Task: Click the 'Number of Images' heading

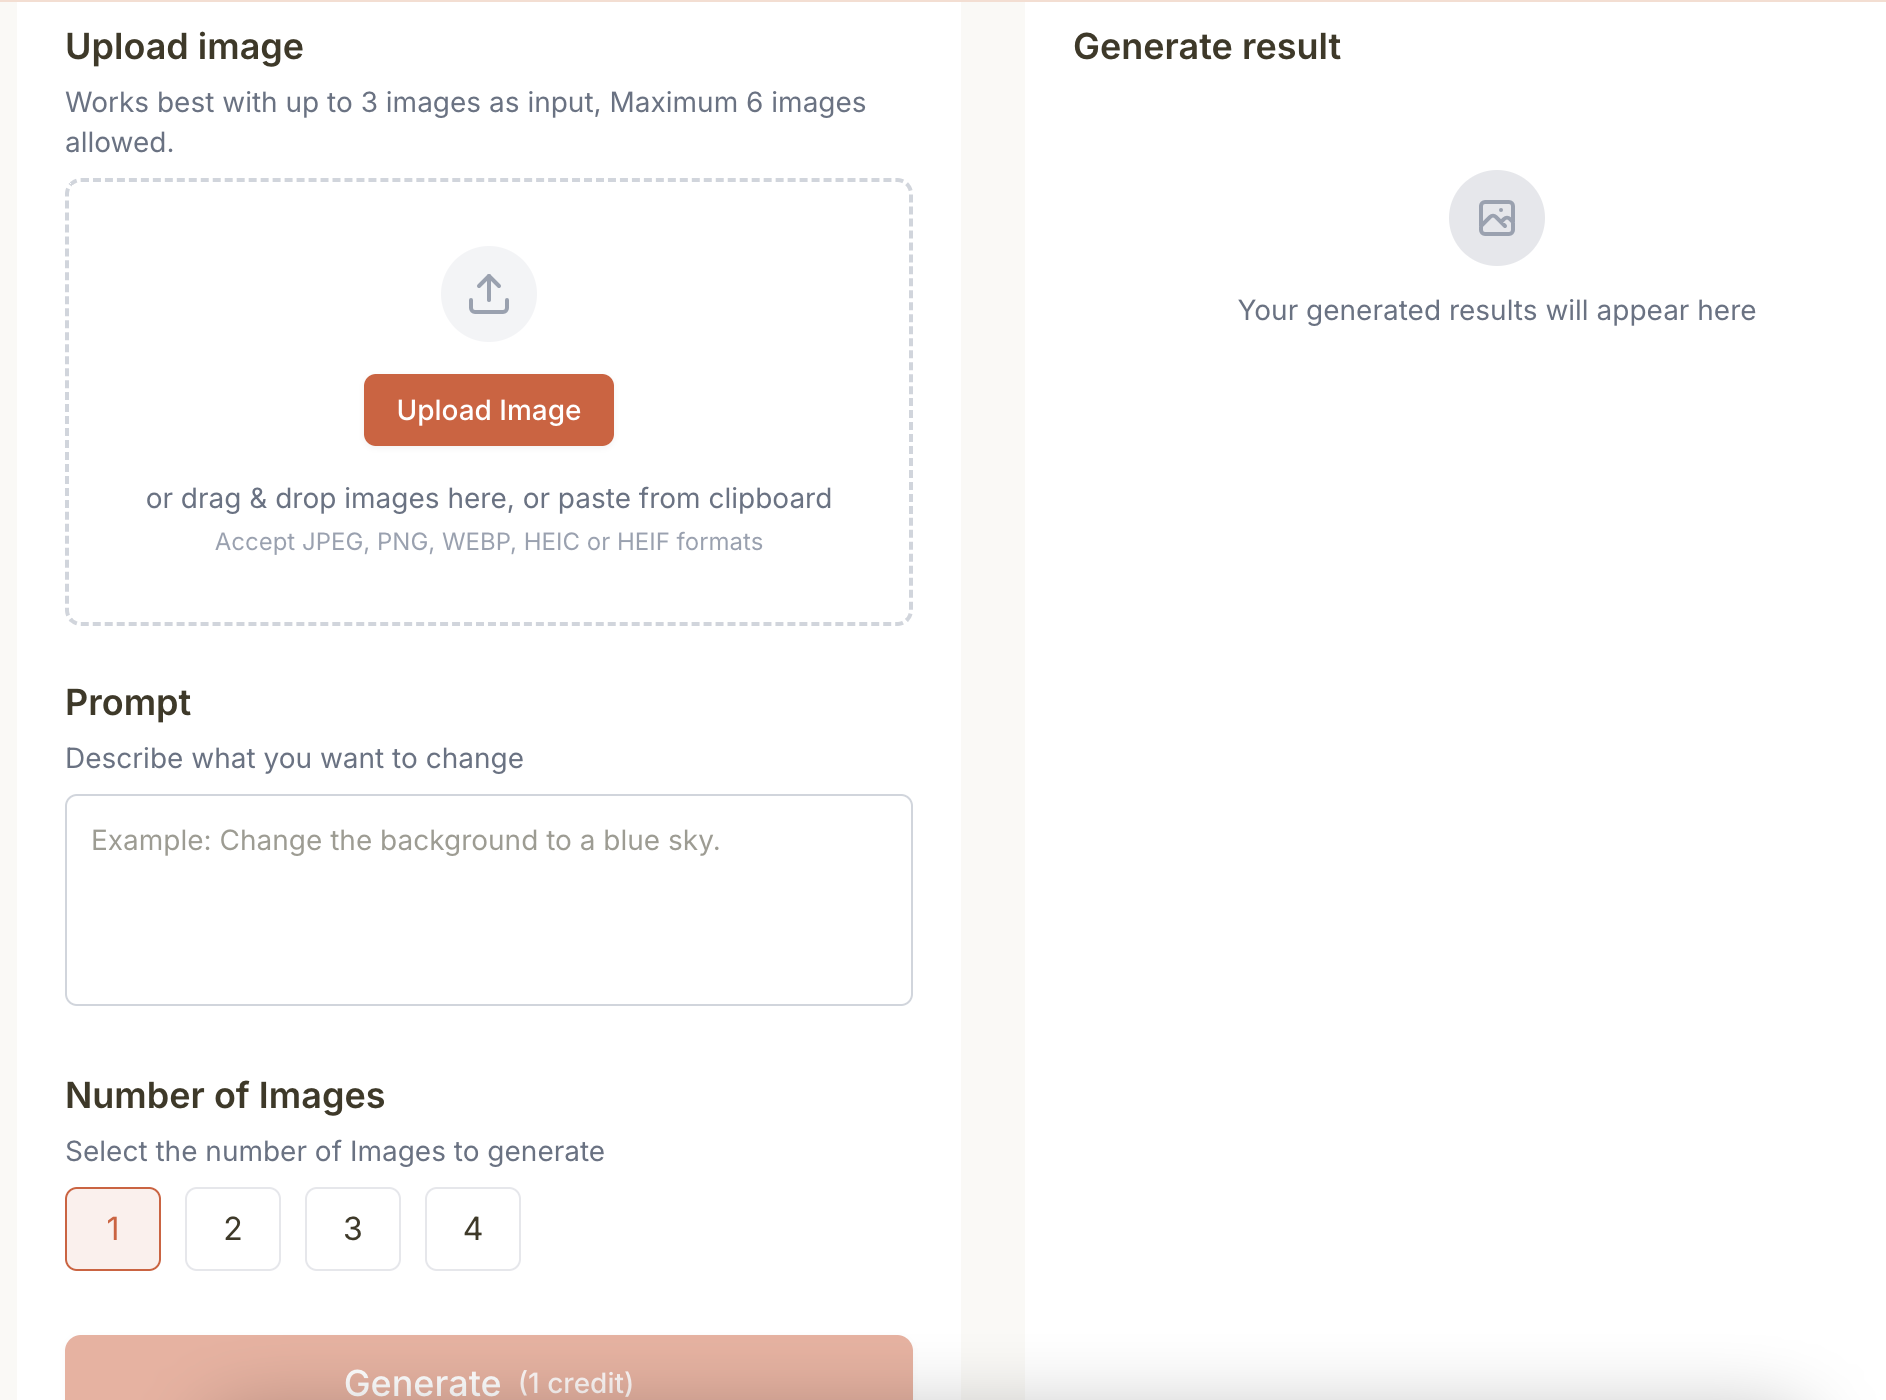Action: [225, 1096]
